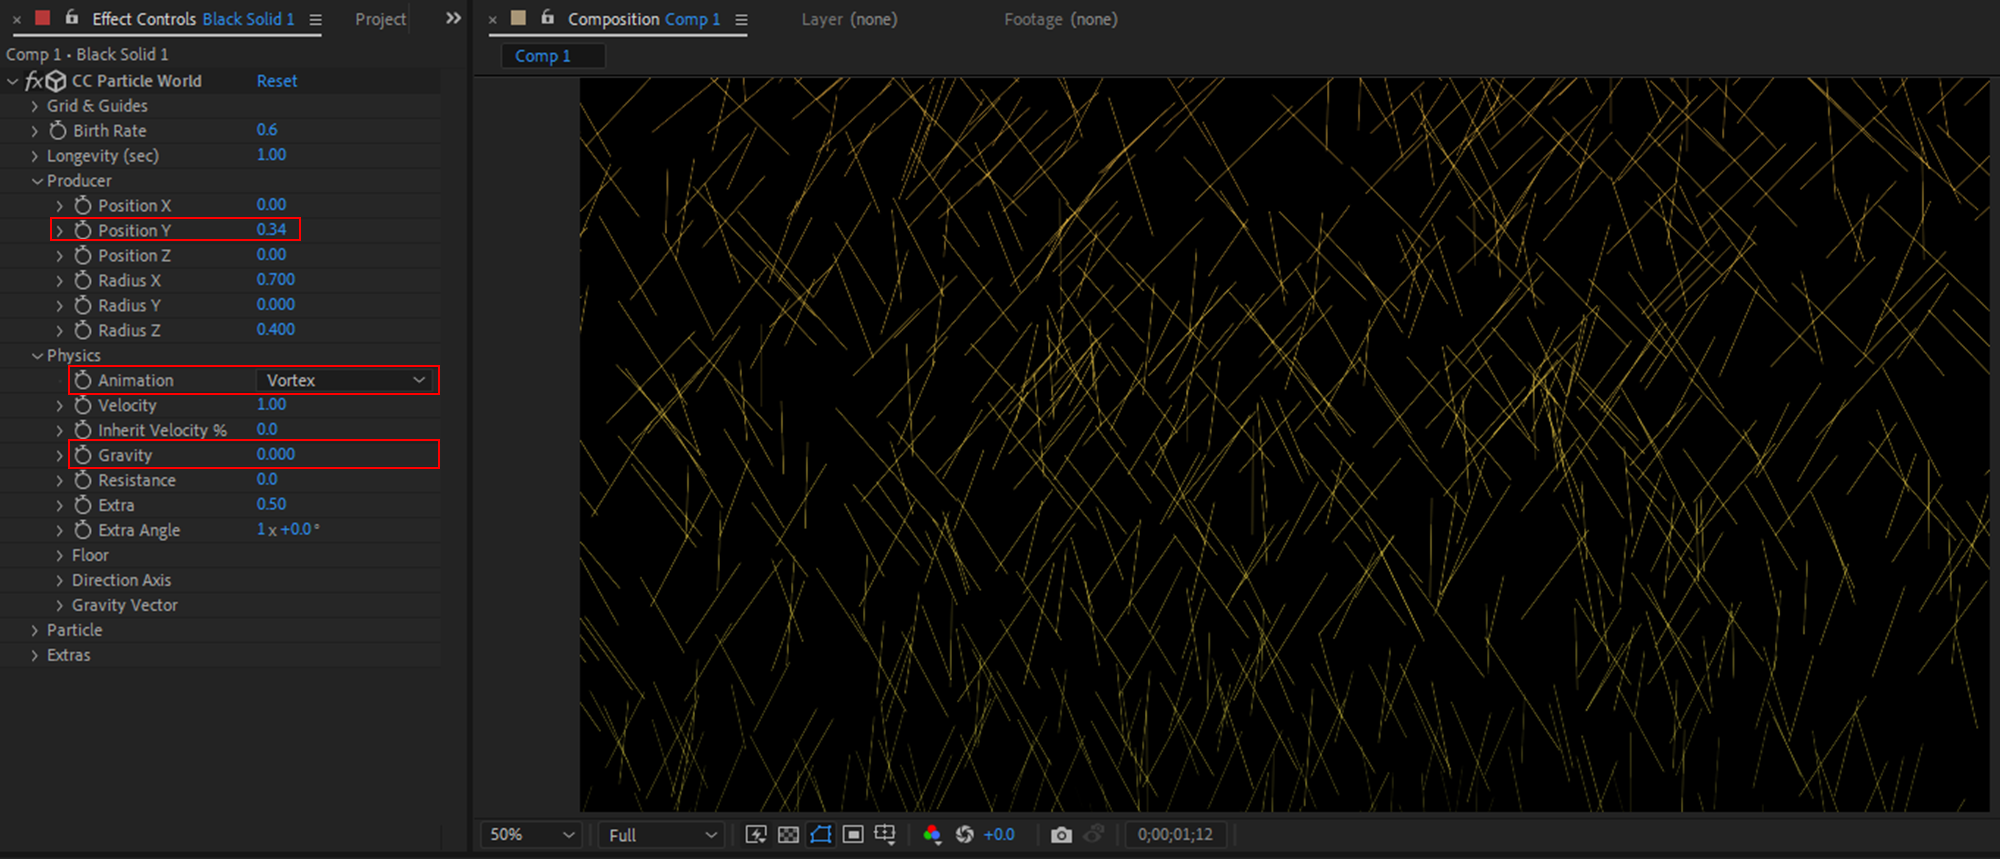2000x859 pixels.
Task: Open Fast Previews options in viewer footer
Action: click(x=756, y=834)
